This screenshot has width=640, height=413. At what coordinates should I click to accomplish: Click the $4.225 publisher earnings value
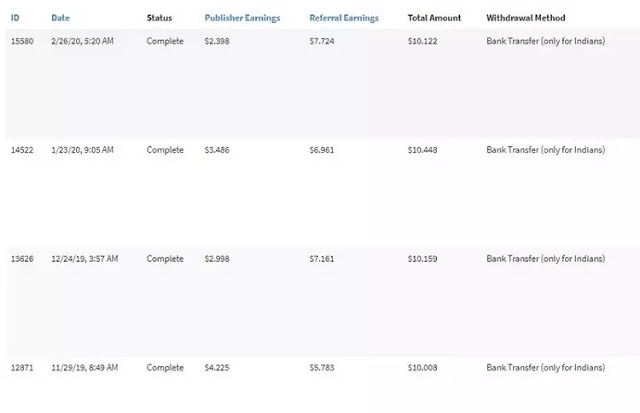click(218, 368)
